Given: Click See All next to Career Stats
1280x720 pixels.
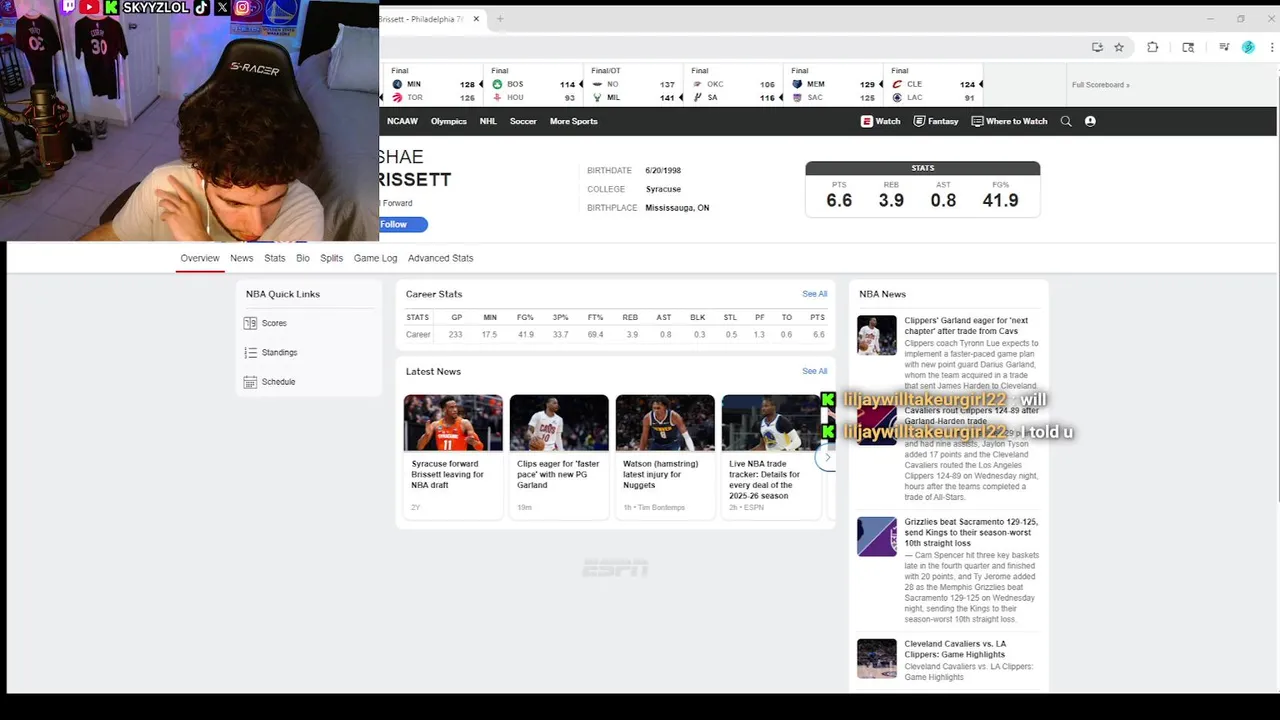Looking at the screenshot, I should point(815,294).
